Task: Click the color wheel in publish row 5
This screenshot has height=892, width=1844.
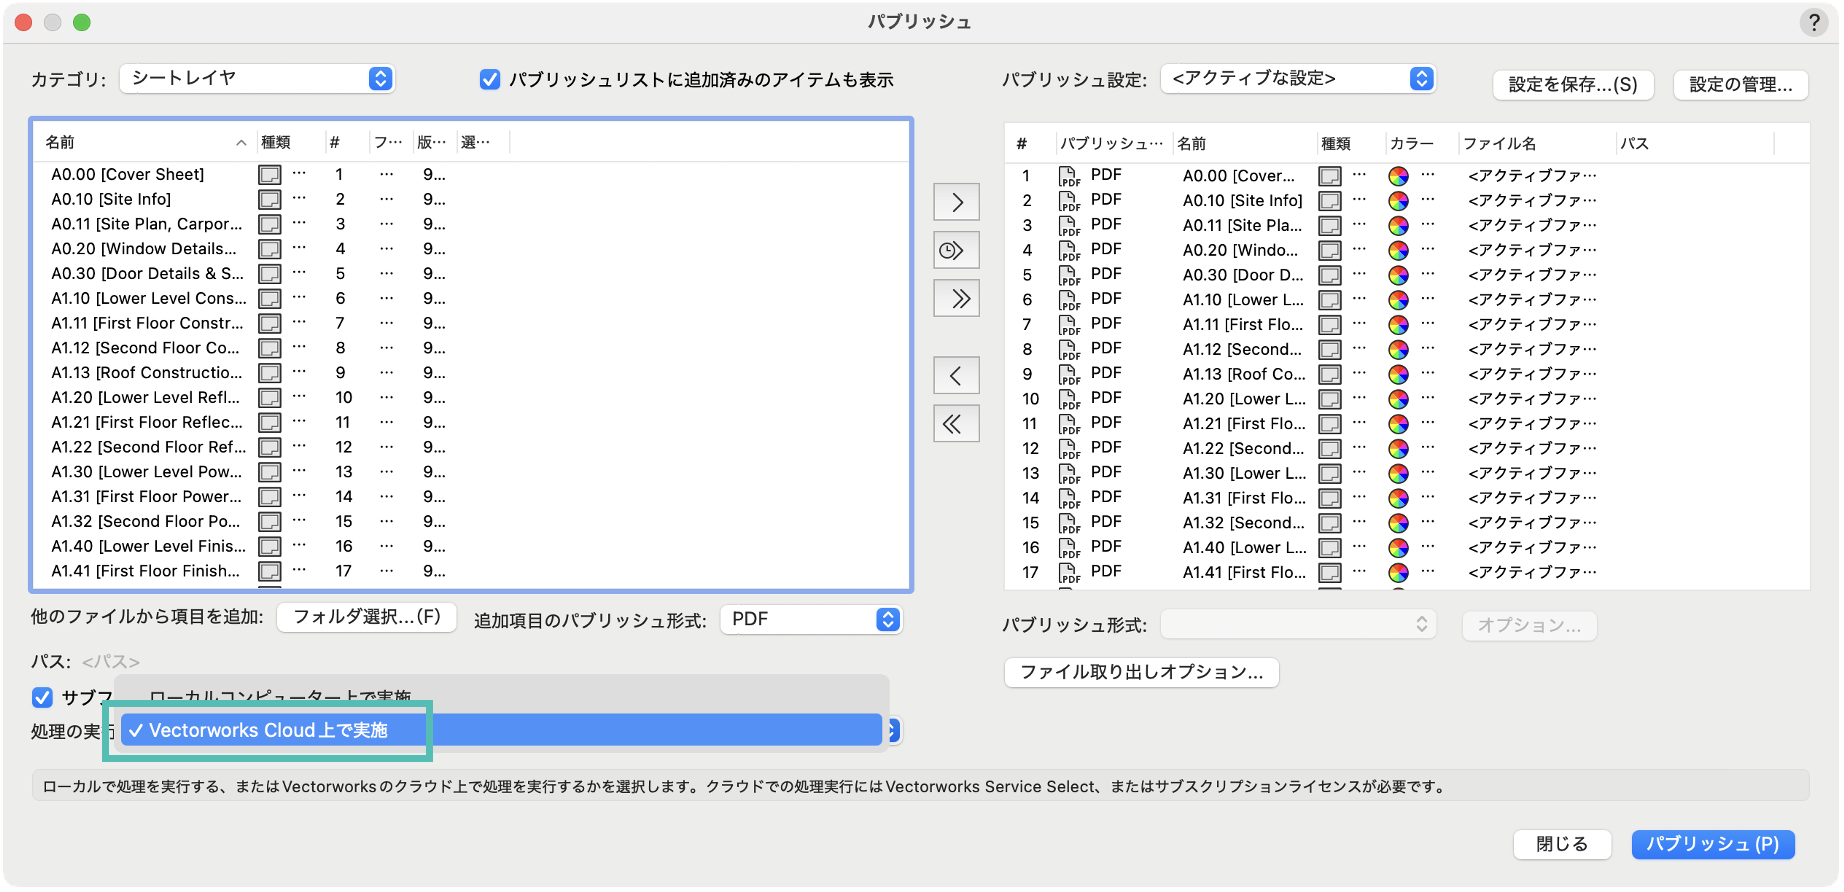Action: [x=1398, y=275]
